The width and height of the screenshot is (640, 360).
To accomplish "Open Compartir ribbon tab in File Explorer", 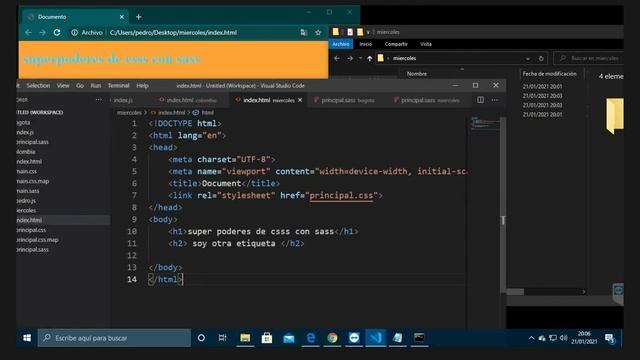I will (x=396, y=44).
